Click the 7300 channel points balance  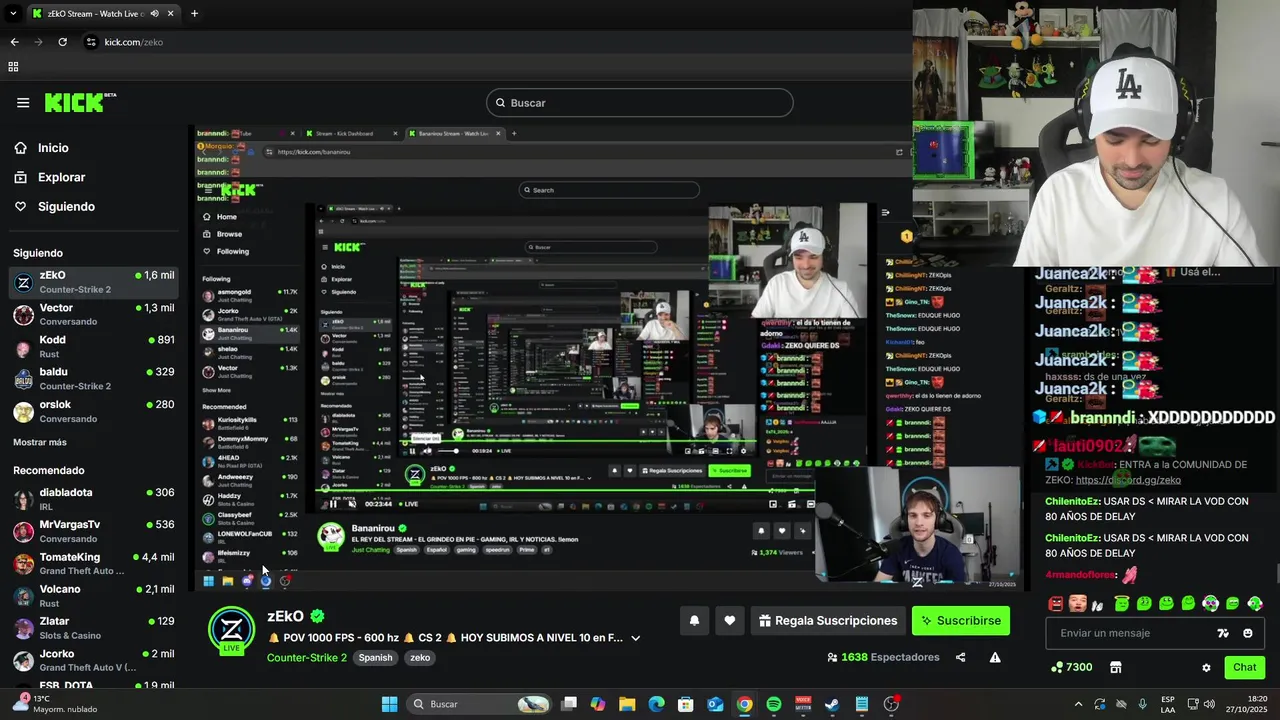click(1071, 667)
